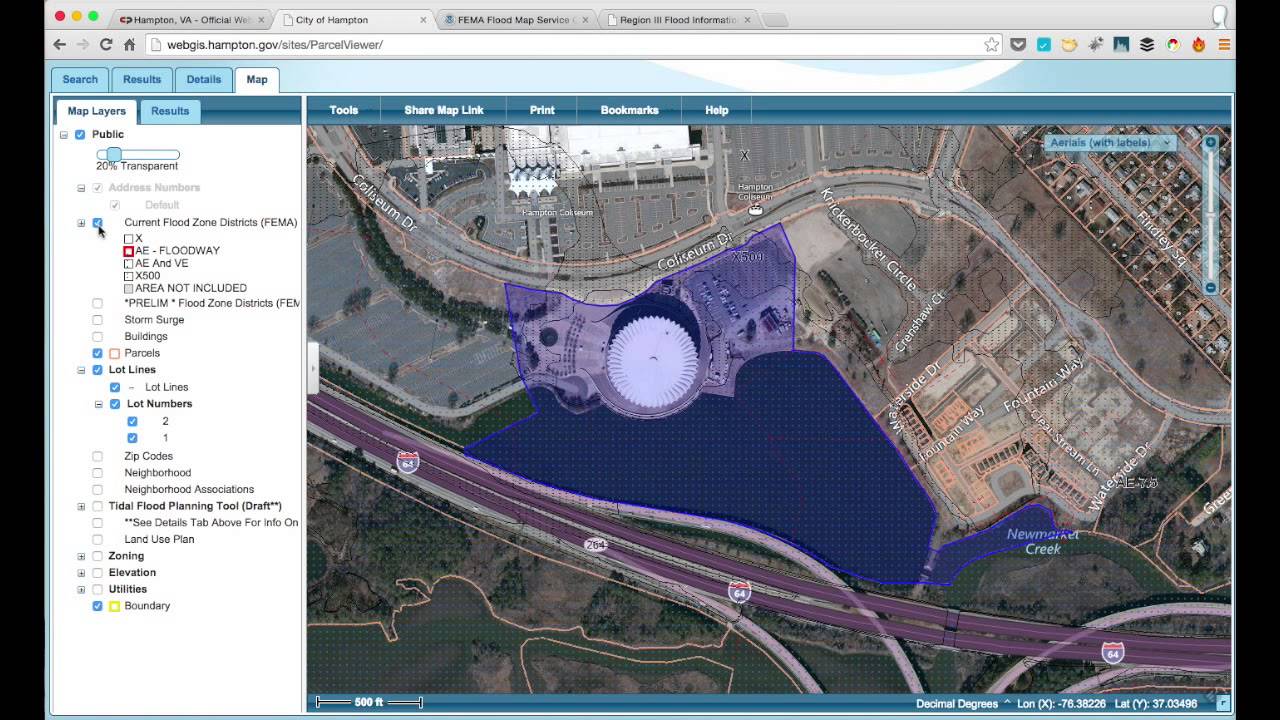Click the corner icon at map bottom right
1280x720 pixels.
[x=1223, y=703]
